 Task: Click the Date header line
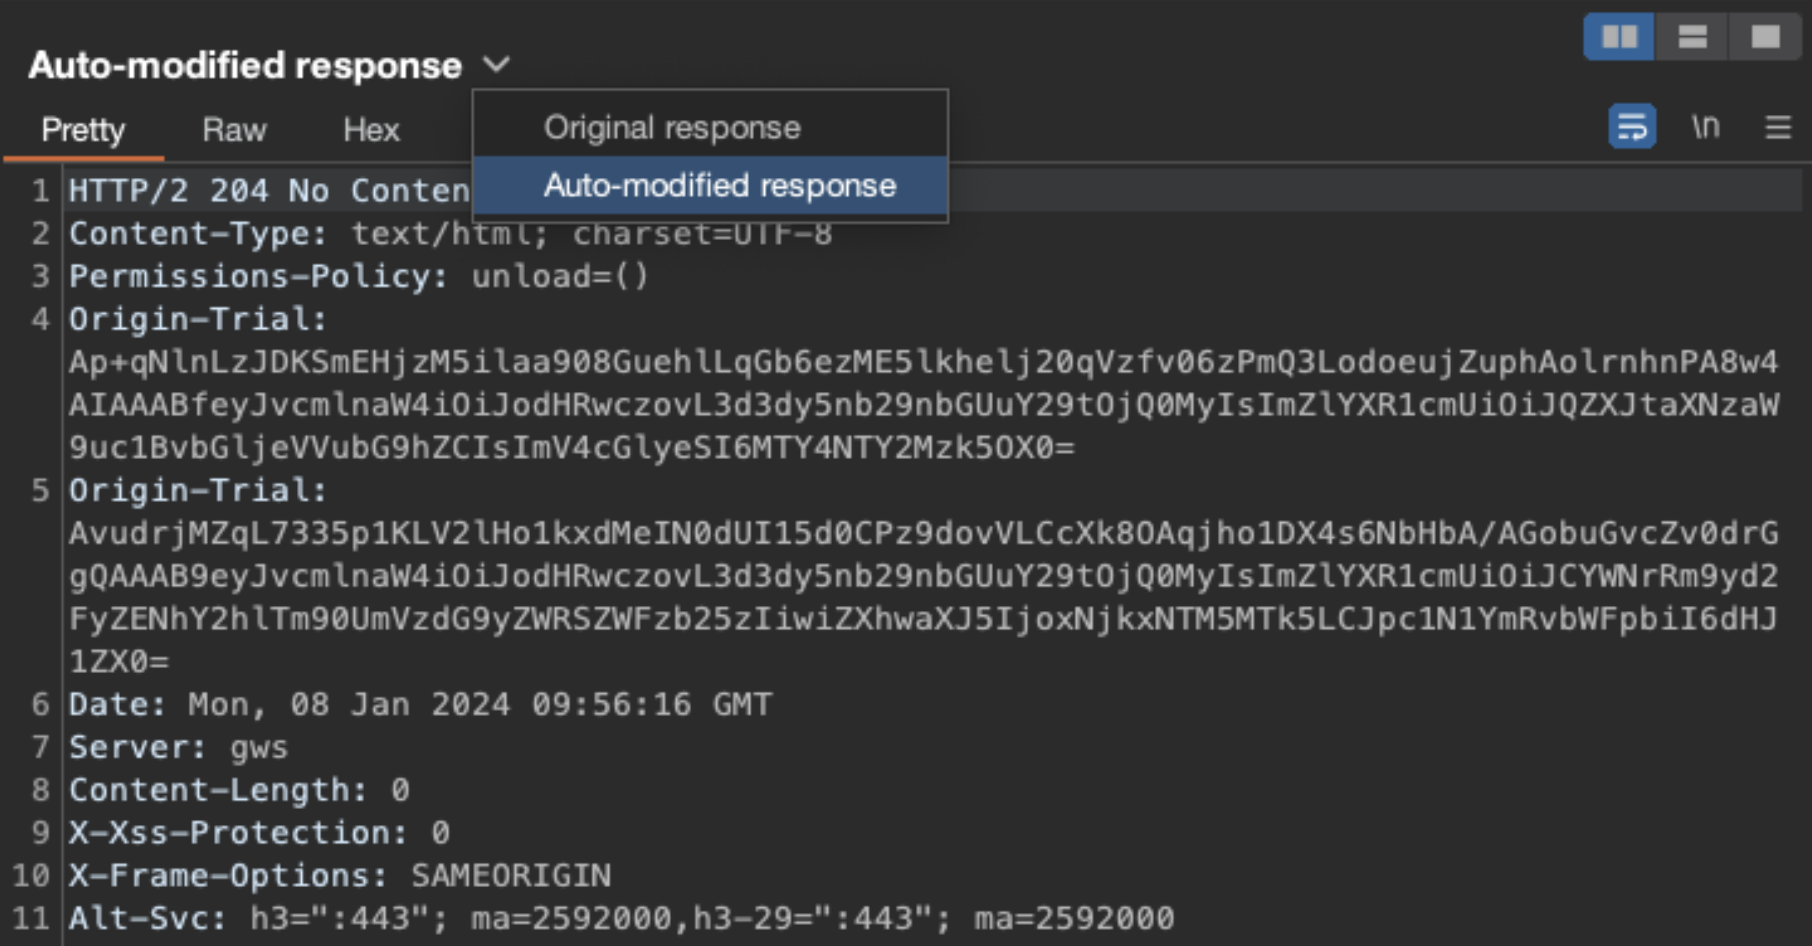click(x=420, y=704)
